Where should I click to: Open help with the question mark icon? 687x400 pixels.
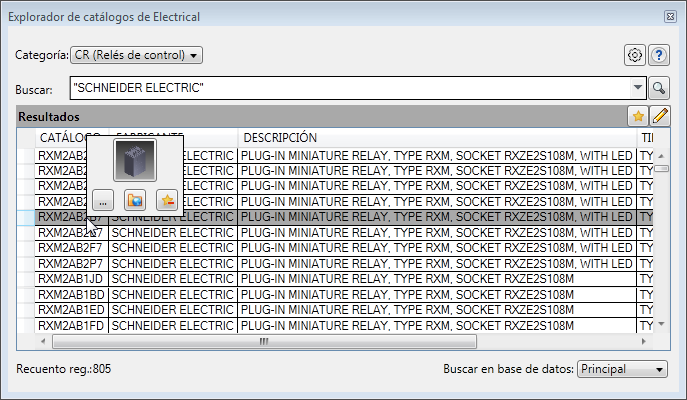pyautogui.click(x=659, y=55)
